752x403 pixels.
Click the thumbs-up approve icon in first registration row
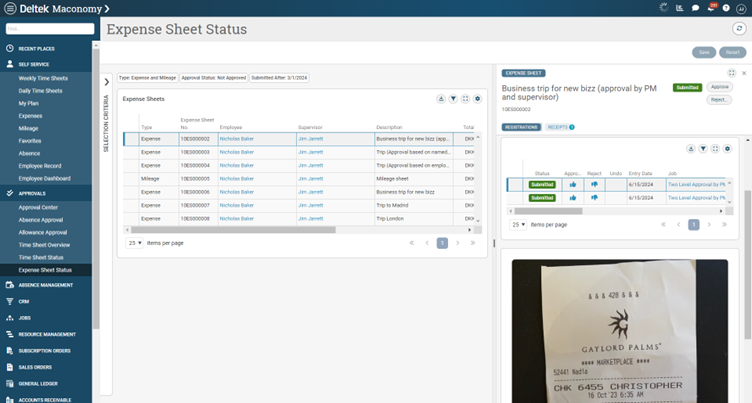coord(573,184)
